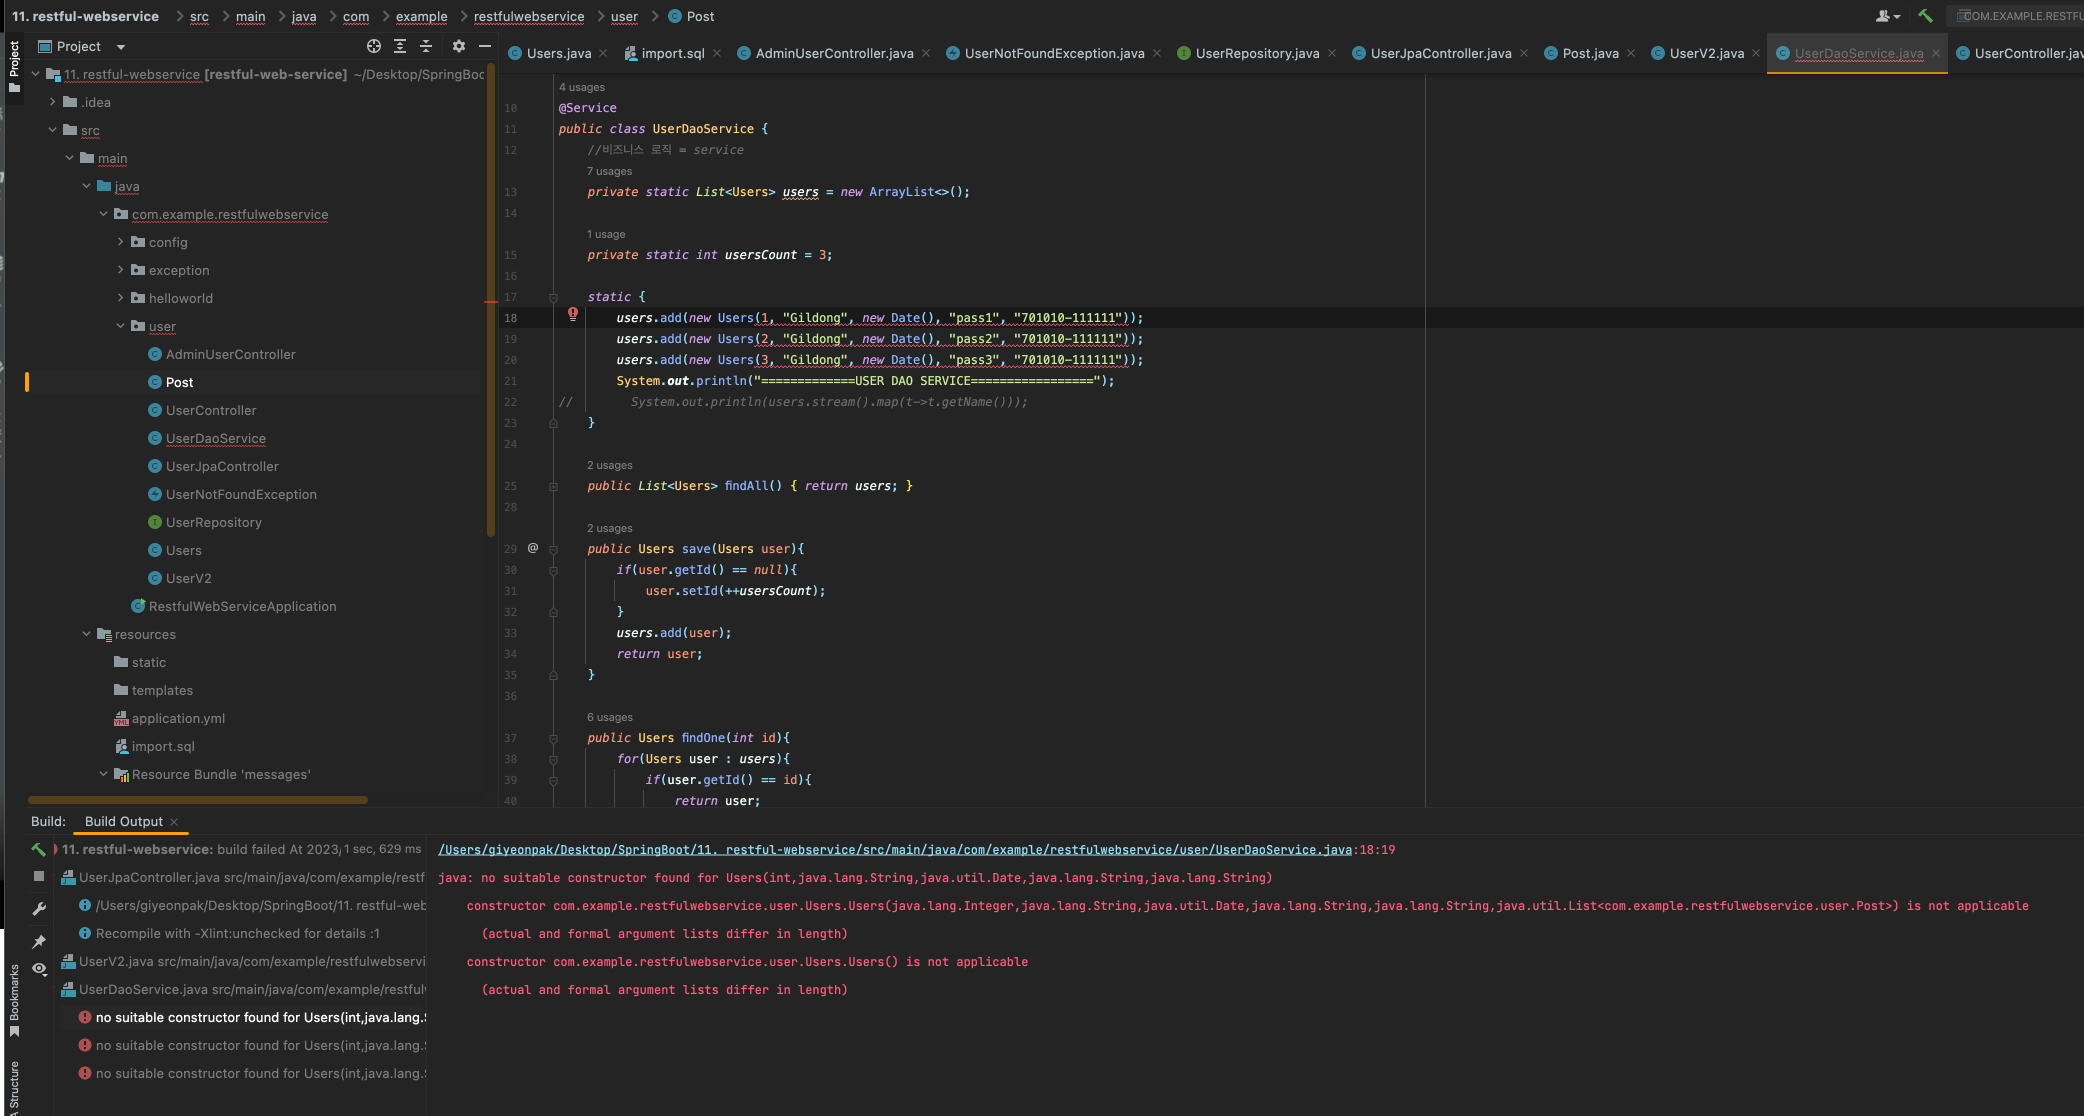Collapse the user package
Viewport: 2084px width, 1116px height.
(120, 326)
